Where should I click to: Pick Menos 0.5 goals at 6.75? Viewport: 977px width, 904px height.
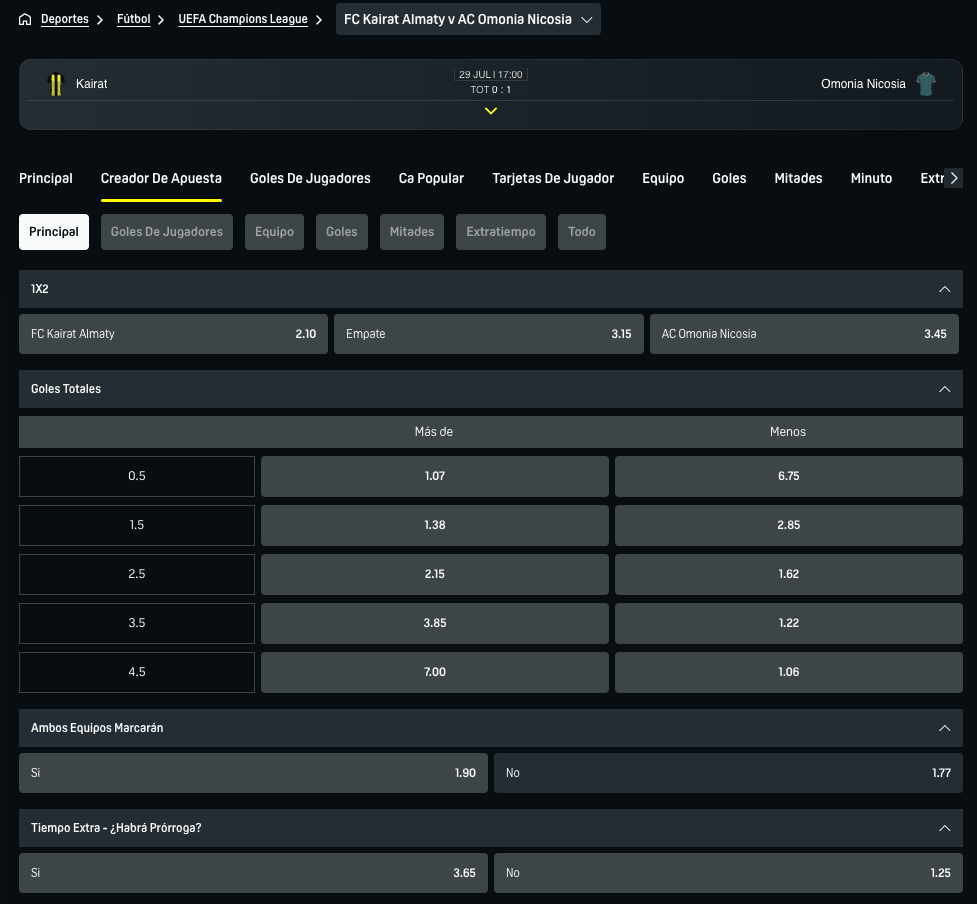(x=789, y=477)
